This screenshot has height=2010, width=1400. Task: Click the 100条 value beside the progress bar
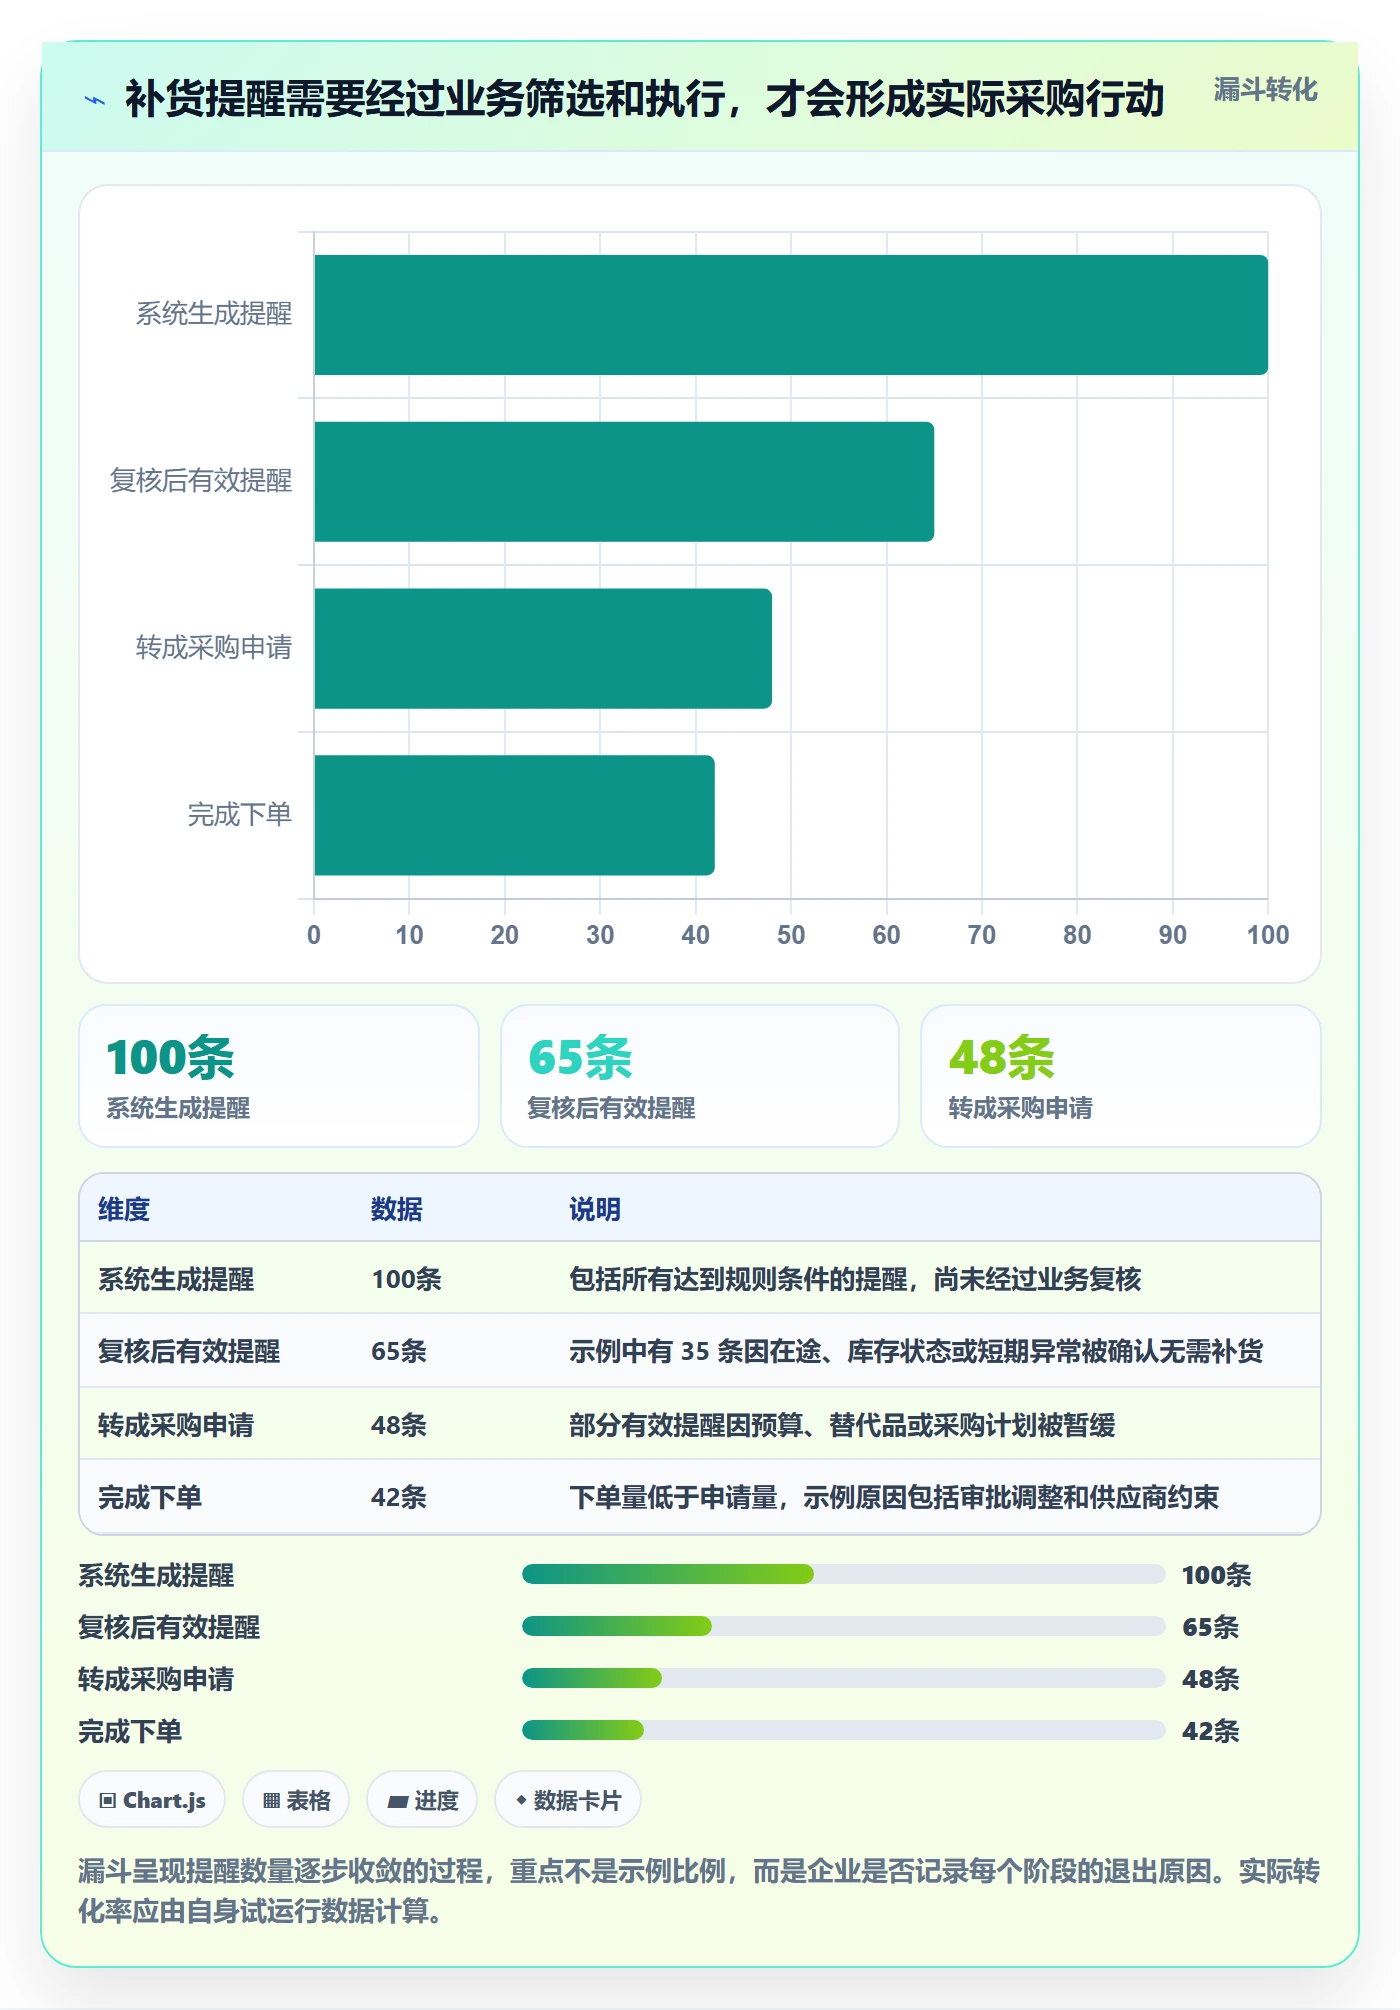pos(1216,1575)
